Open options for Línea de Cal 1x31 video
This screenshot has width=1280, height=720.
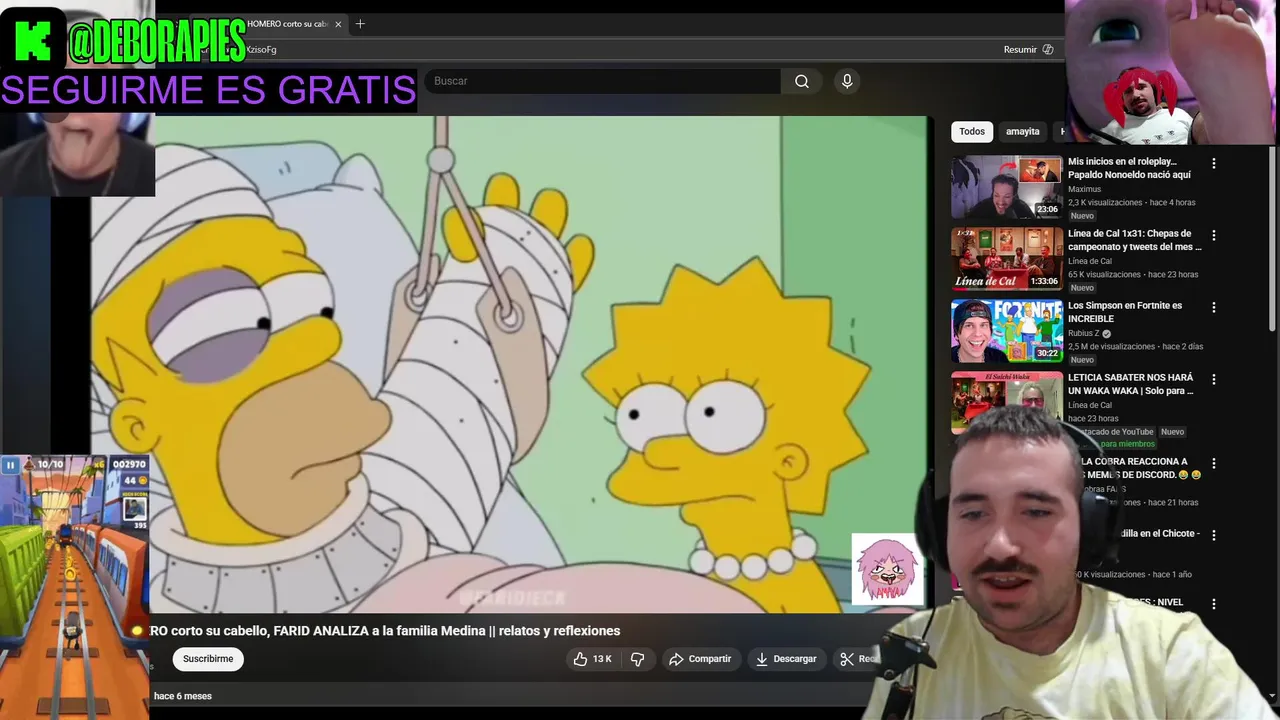[x=1214, y=235]
